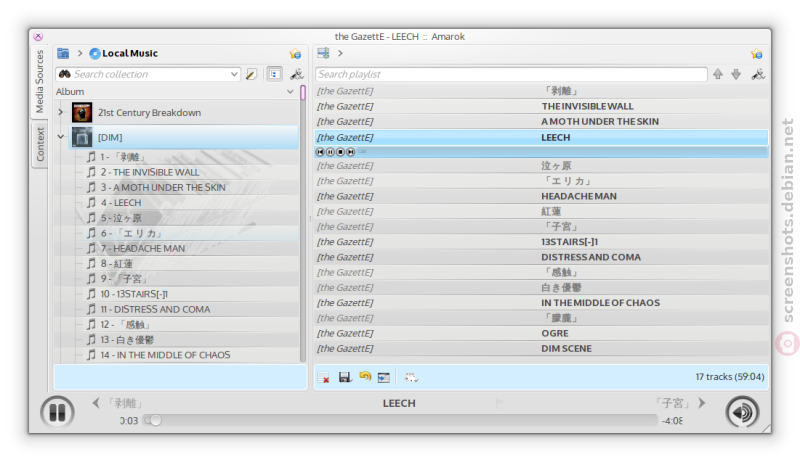Click the inline next track button under LEECH
The image size is (800, 462).
351,152
